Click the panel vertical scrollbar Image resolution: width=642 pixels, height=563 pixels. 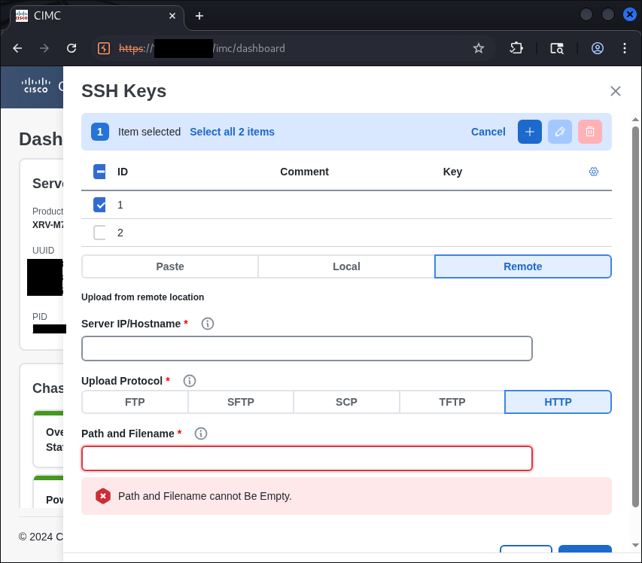(x=635, y=315)
